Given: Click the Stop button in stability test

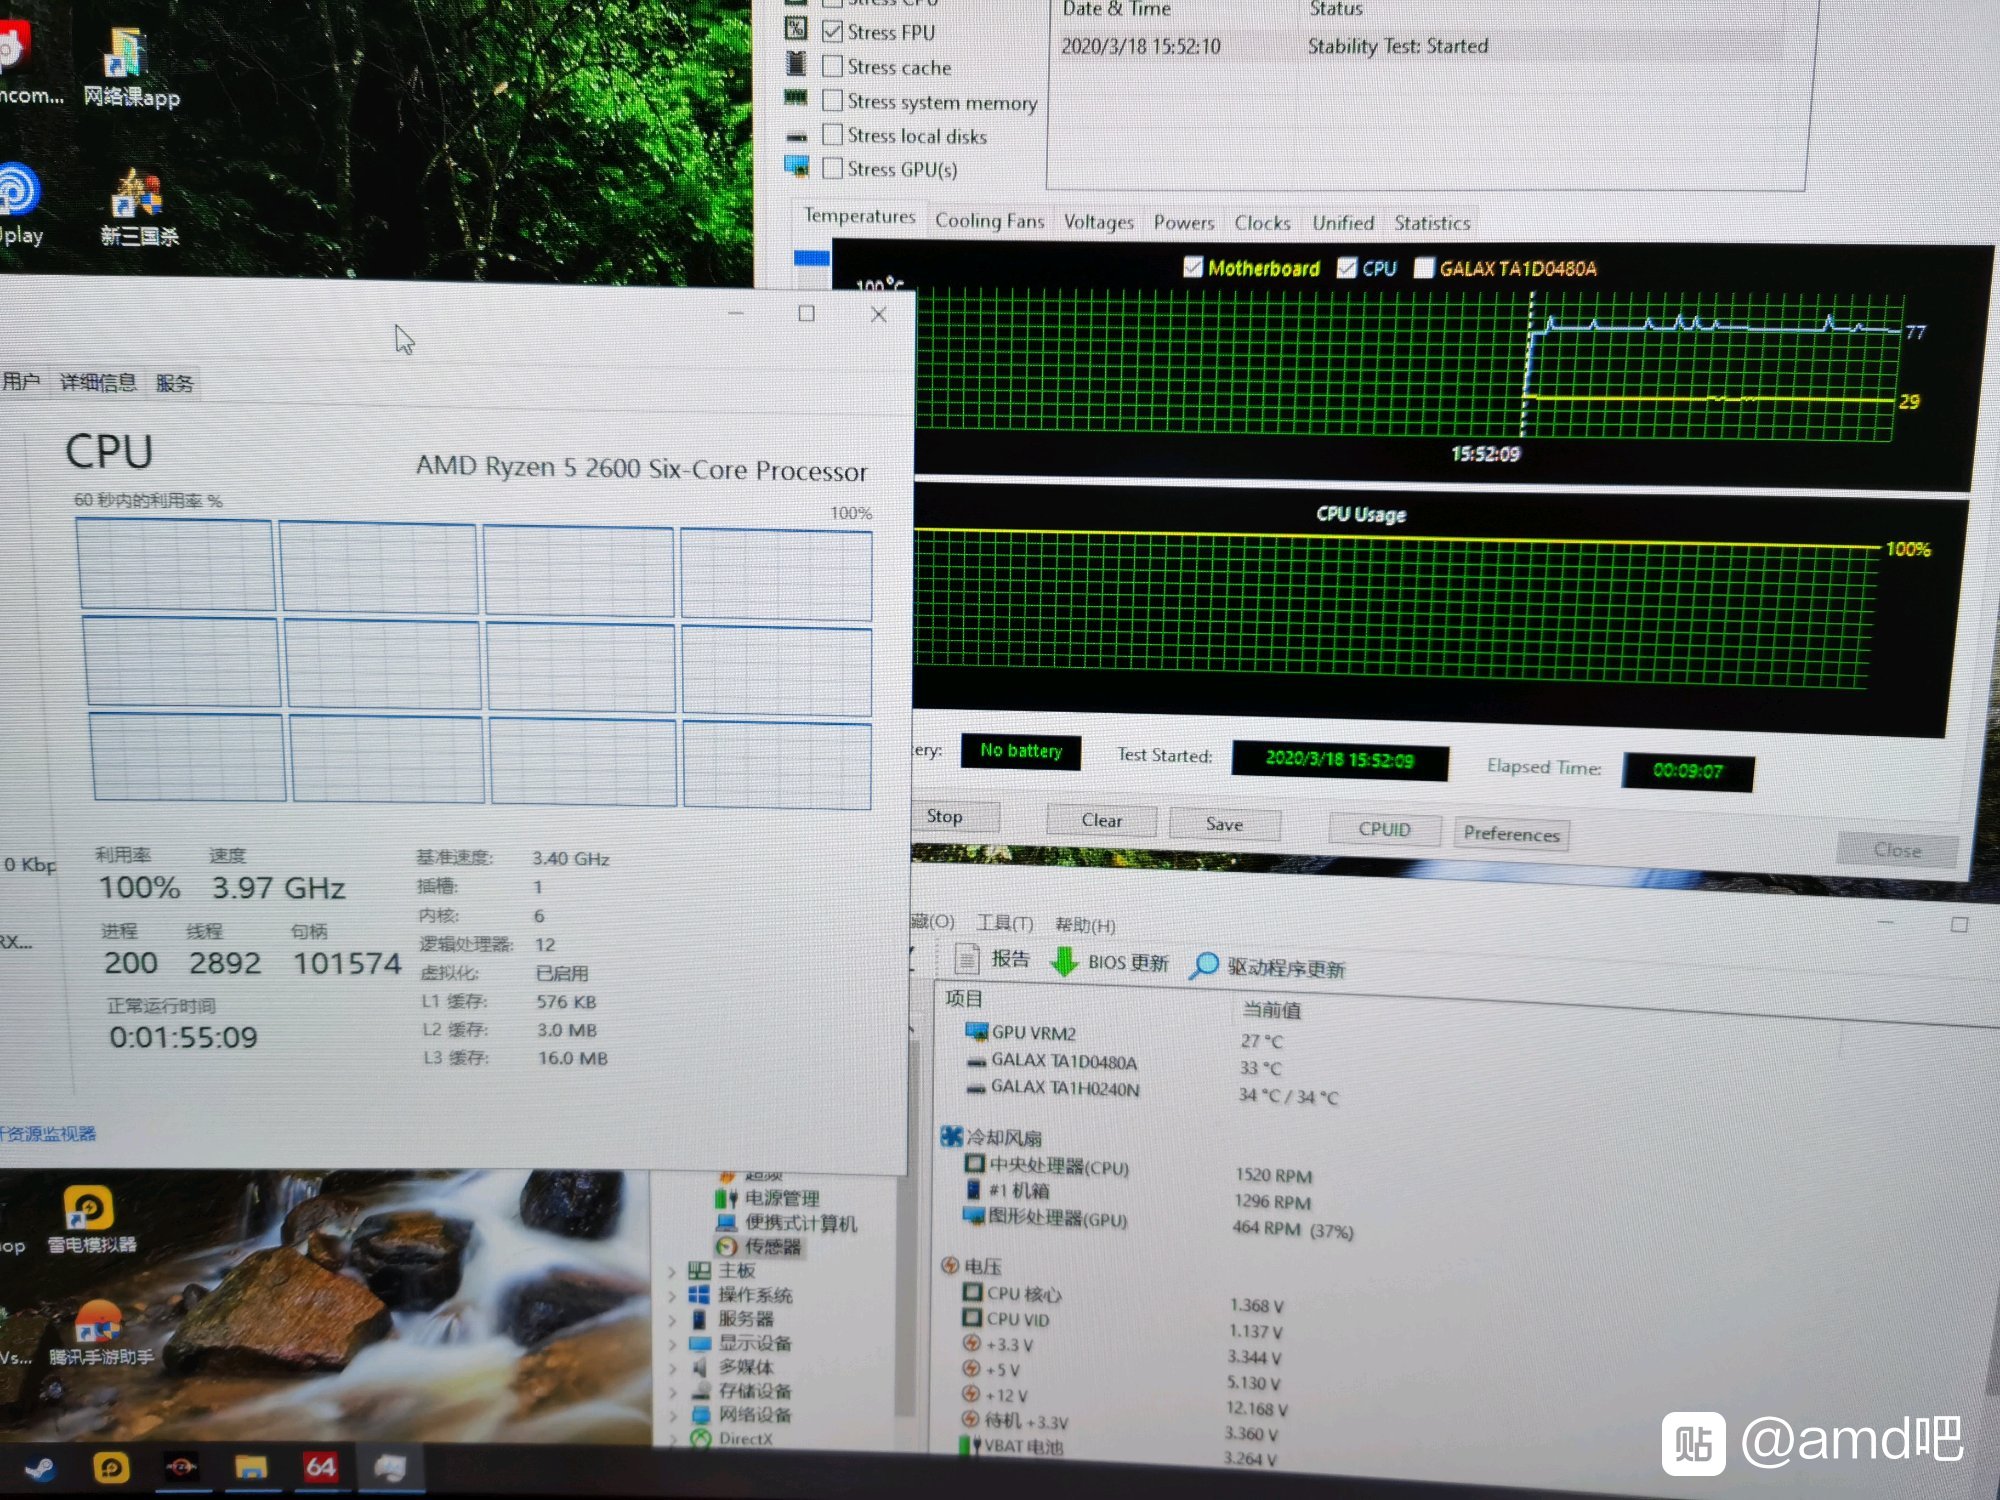Looking at the screenshot, I should (x=952, y=816).
